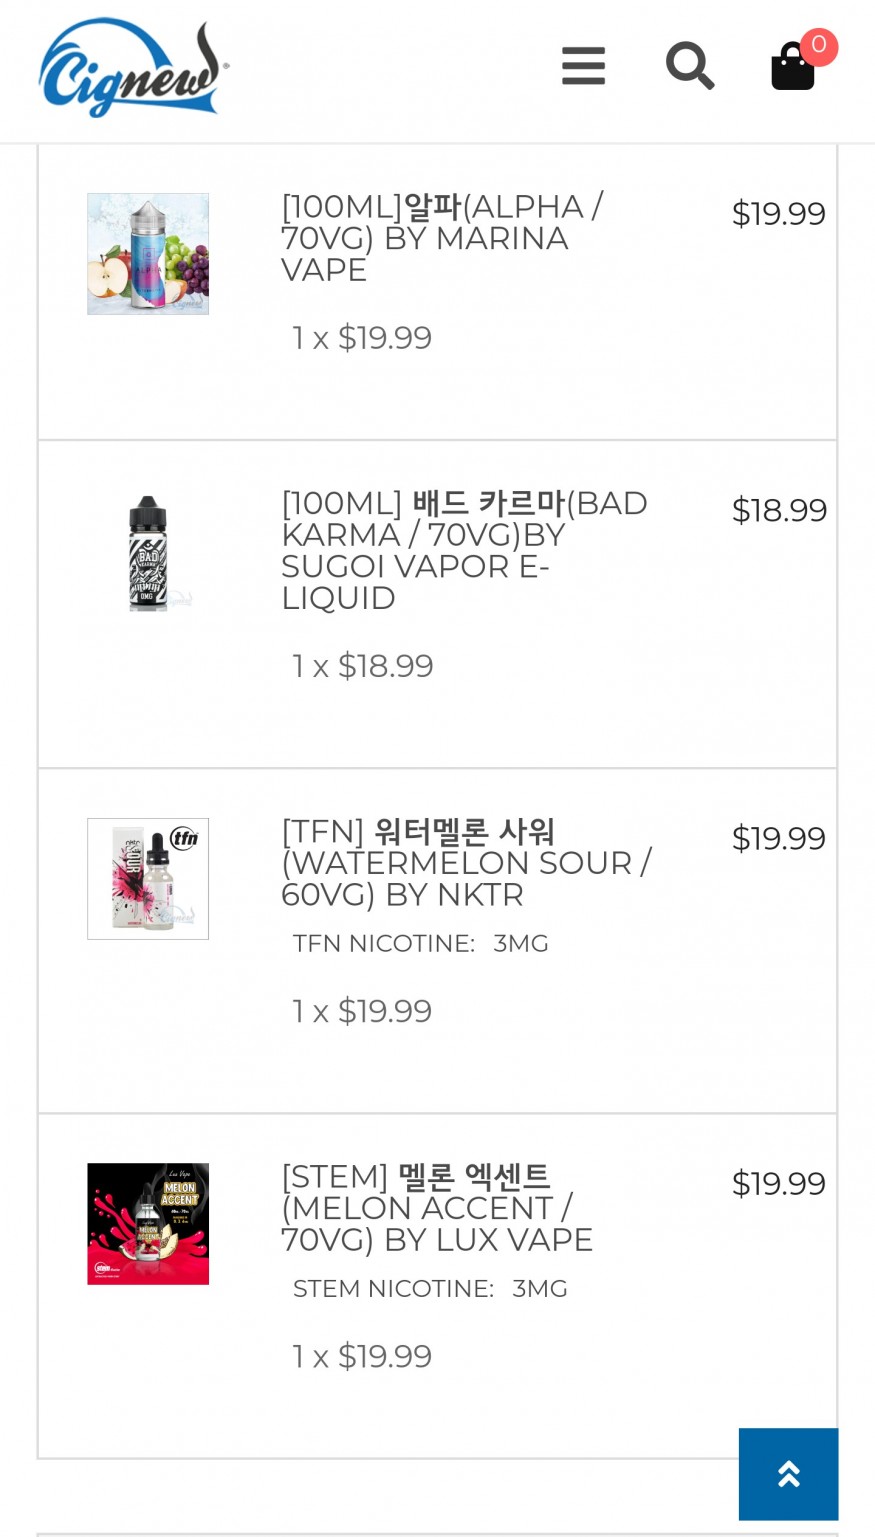Open the hamburger menu icon
This screenshot has height=1537, width=875.
583,66
